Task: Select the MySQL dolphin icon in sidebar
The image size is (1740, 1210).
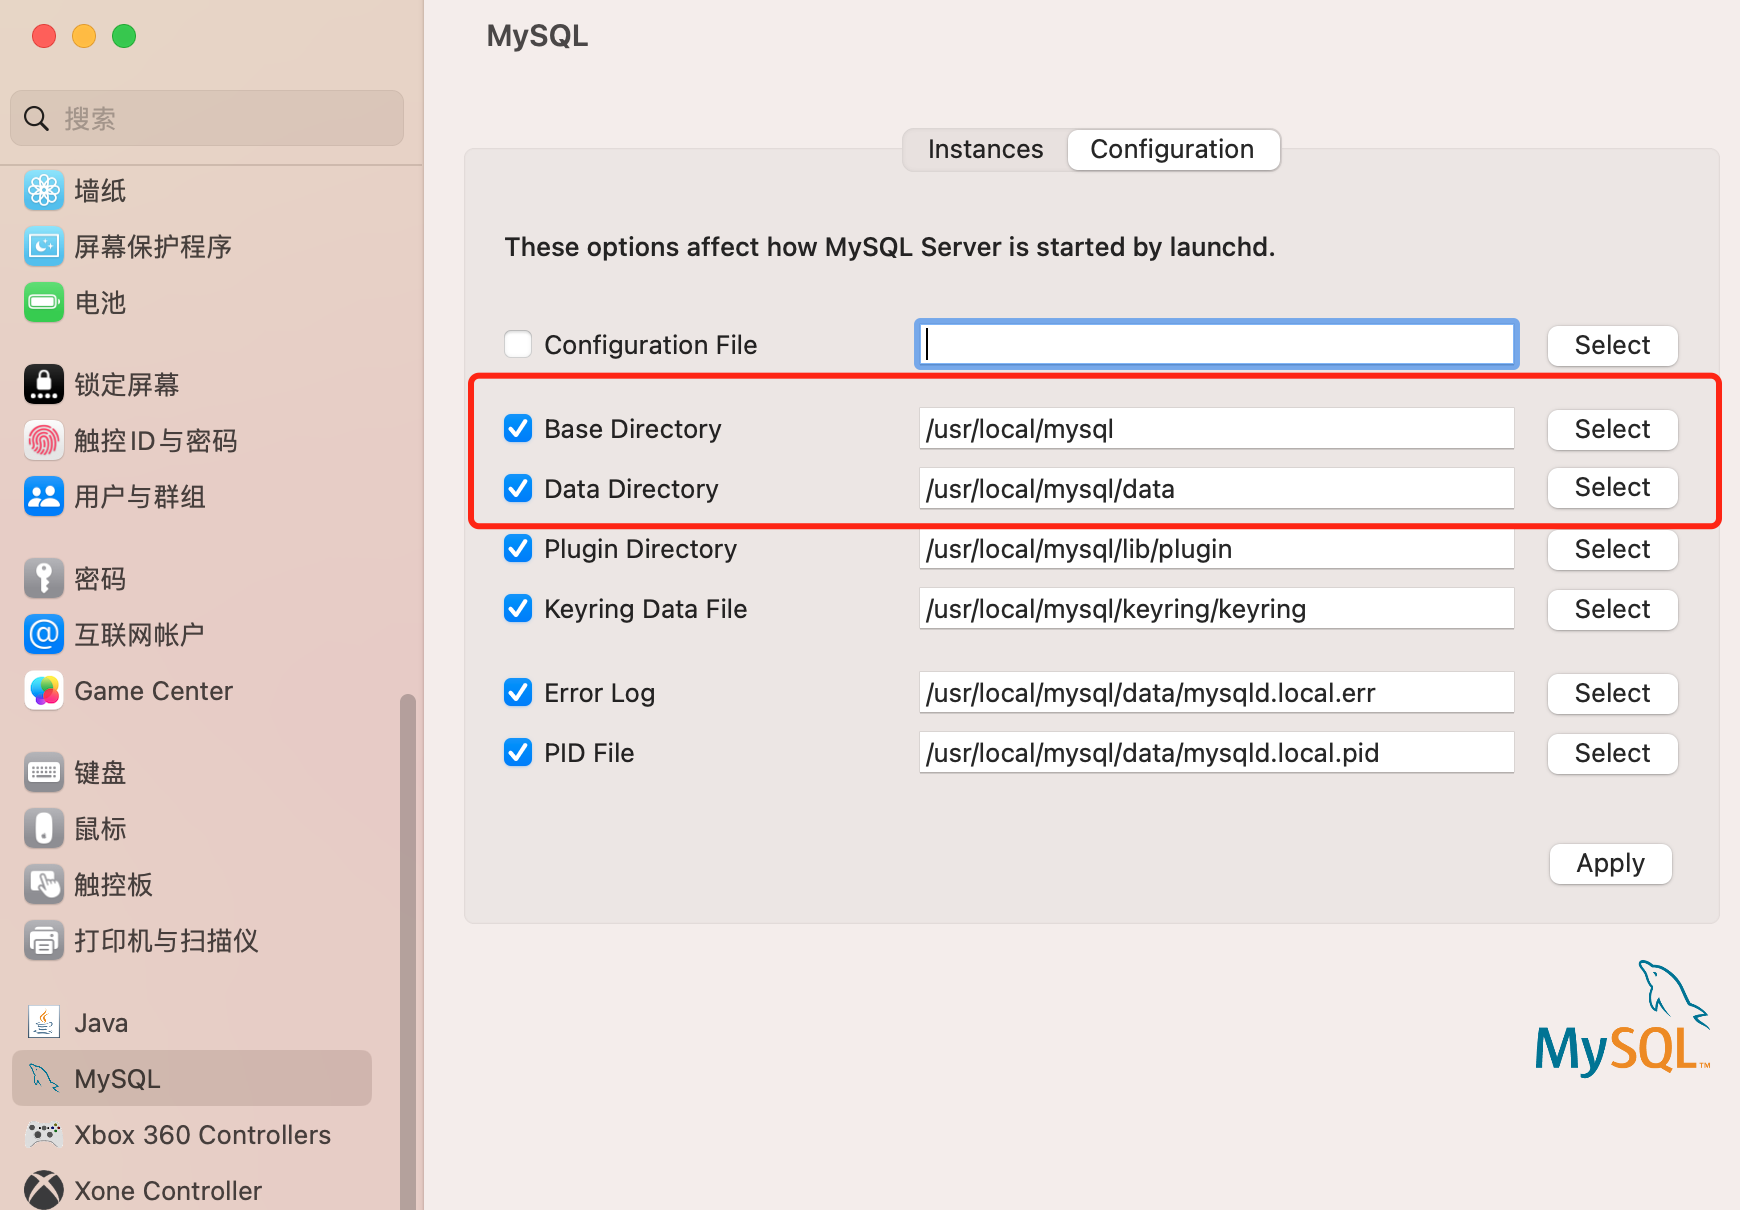Action: (44, 1078)
